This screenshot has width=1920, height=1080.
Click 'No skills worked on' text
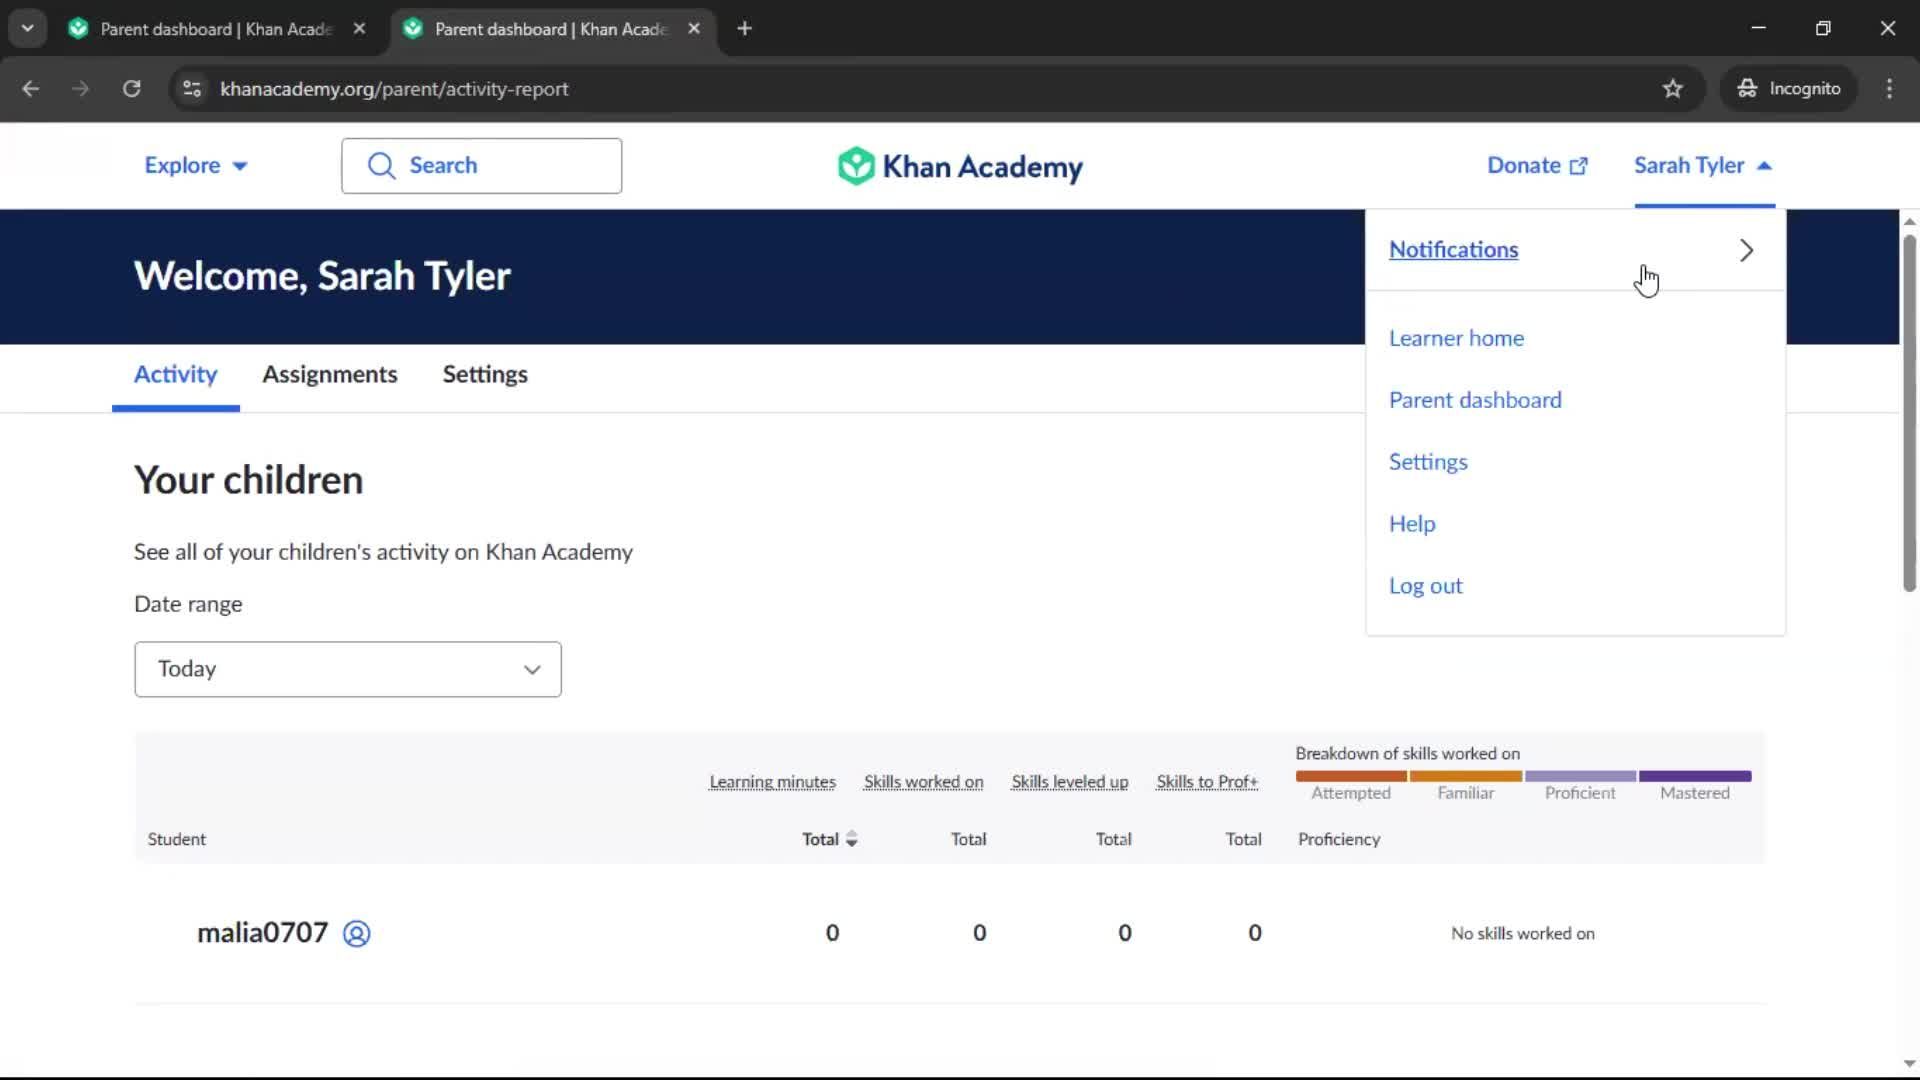coord(1522,934)
